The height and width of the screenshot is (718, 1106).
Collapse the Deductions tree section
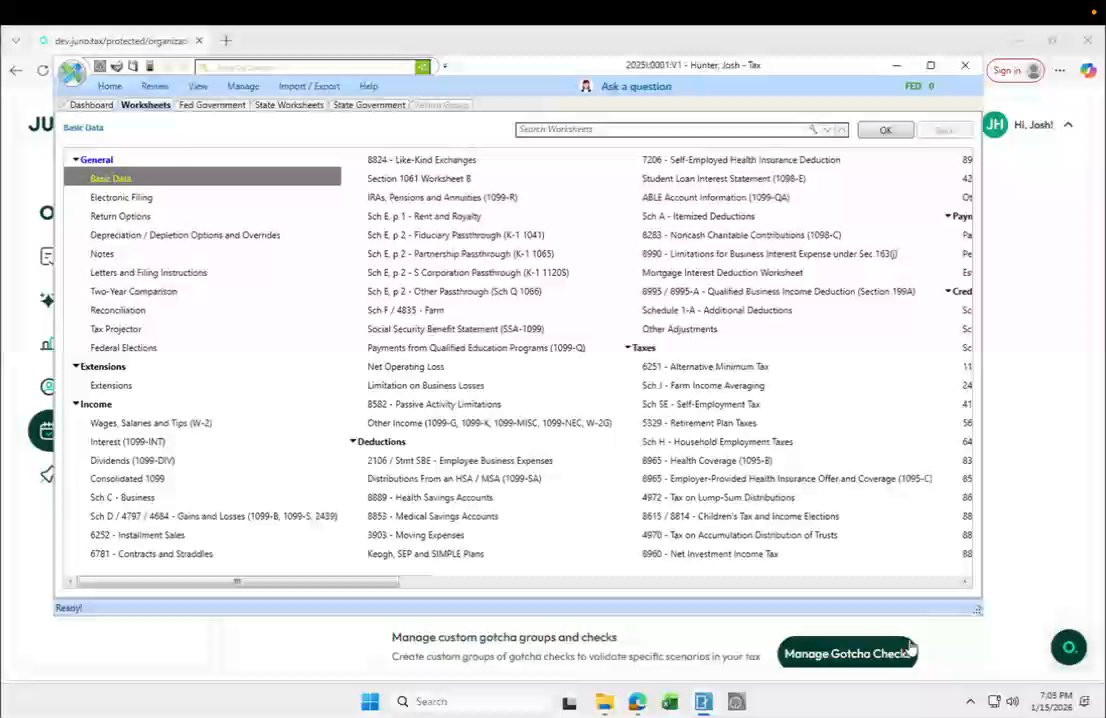[x=353, y=442]
